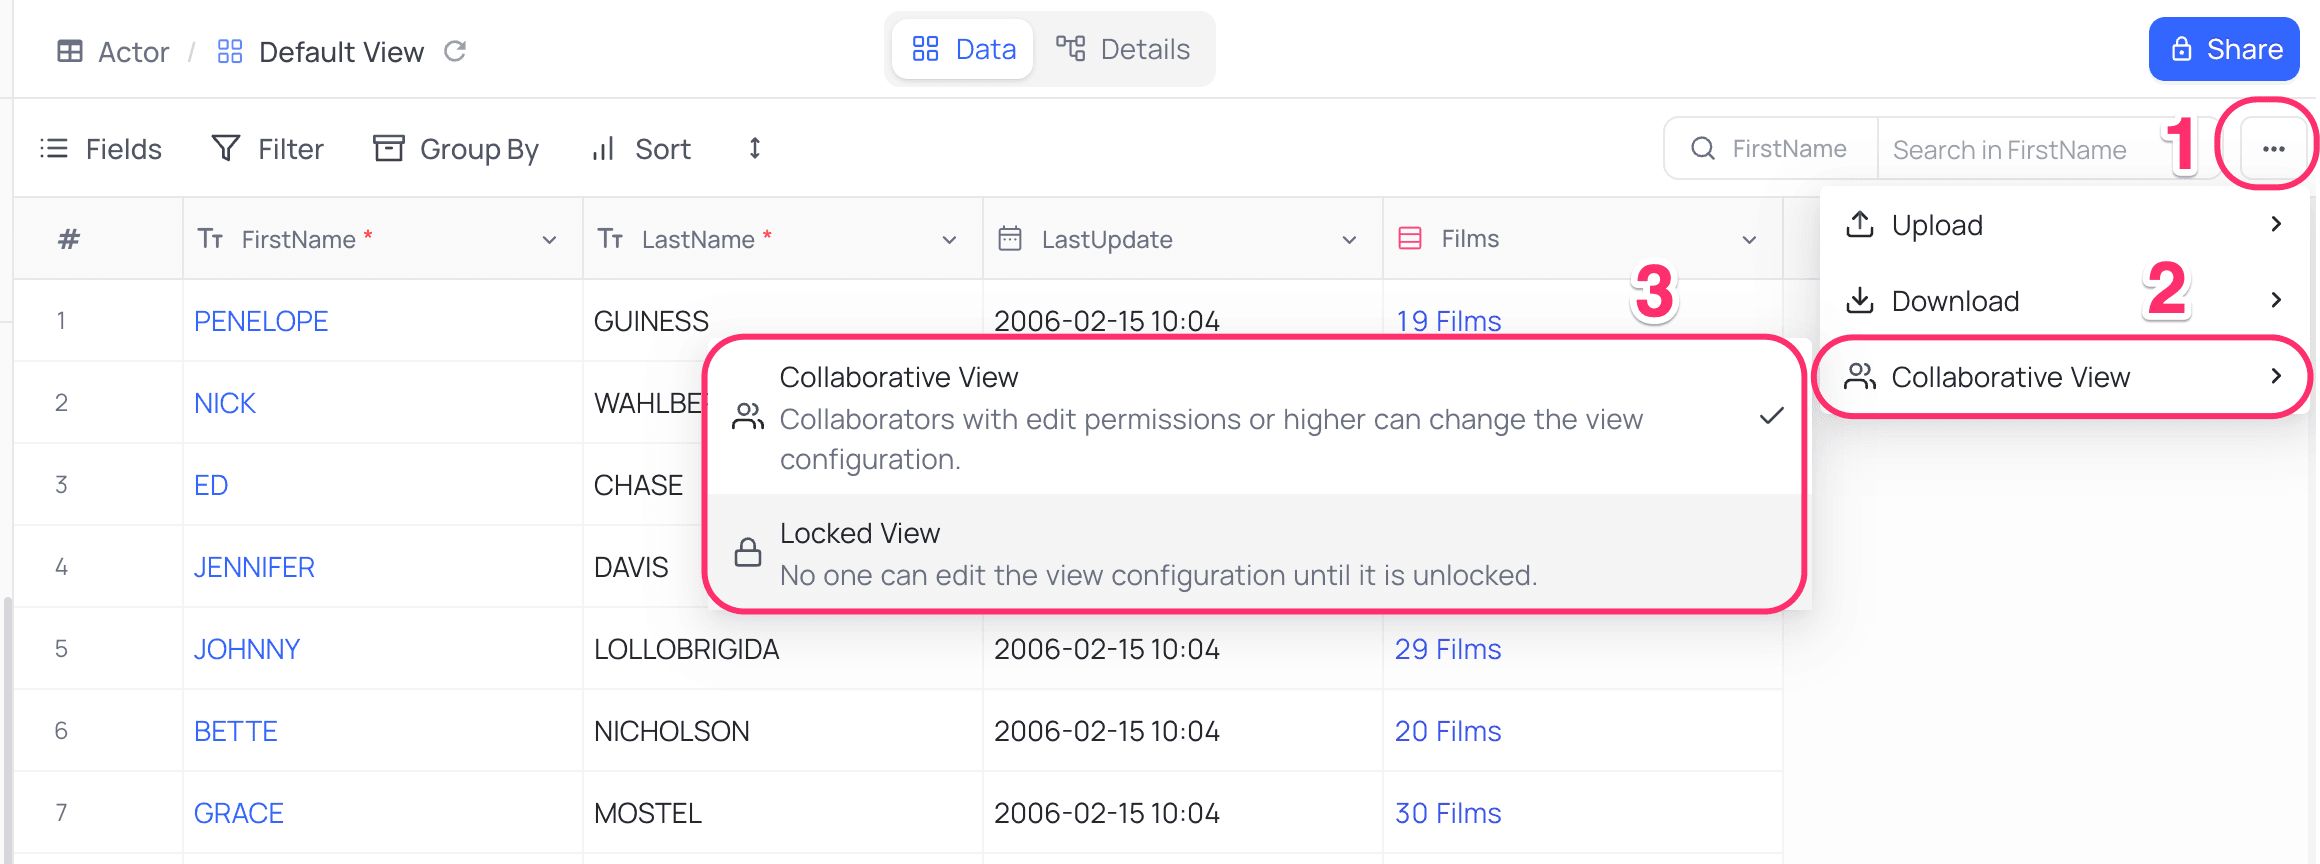This screenshot has height=864, width=2320.
Task: Open the three-dots more options menu
Action: pos(2273,149)
